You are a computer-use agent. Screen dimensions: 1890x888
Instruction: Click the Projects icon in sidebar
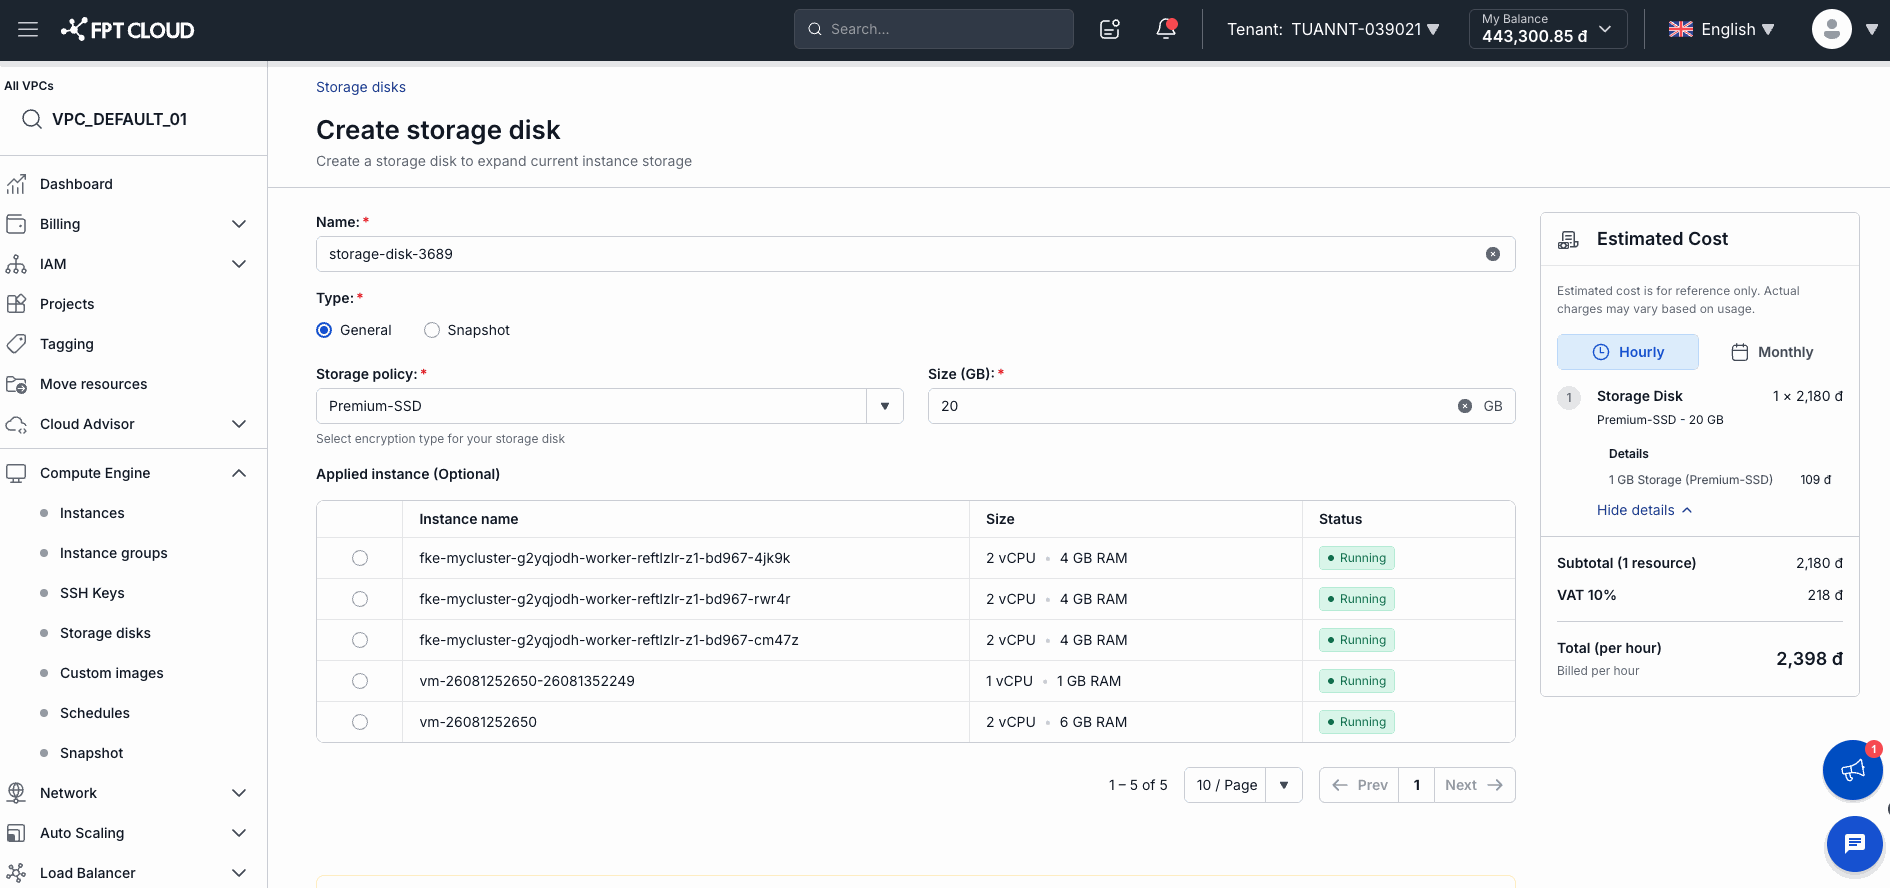click(x=16, y=304)
